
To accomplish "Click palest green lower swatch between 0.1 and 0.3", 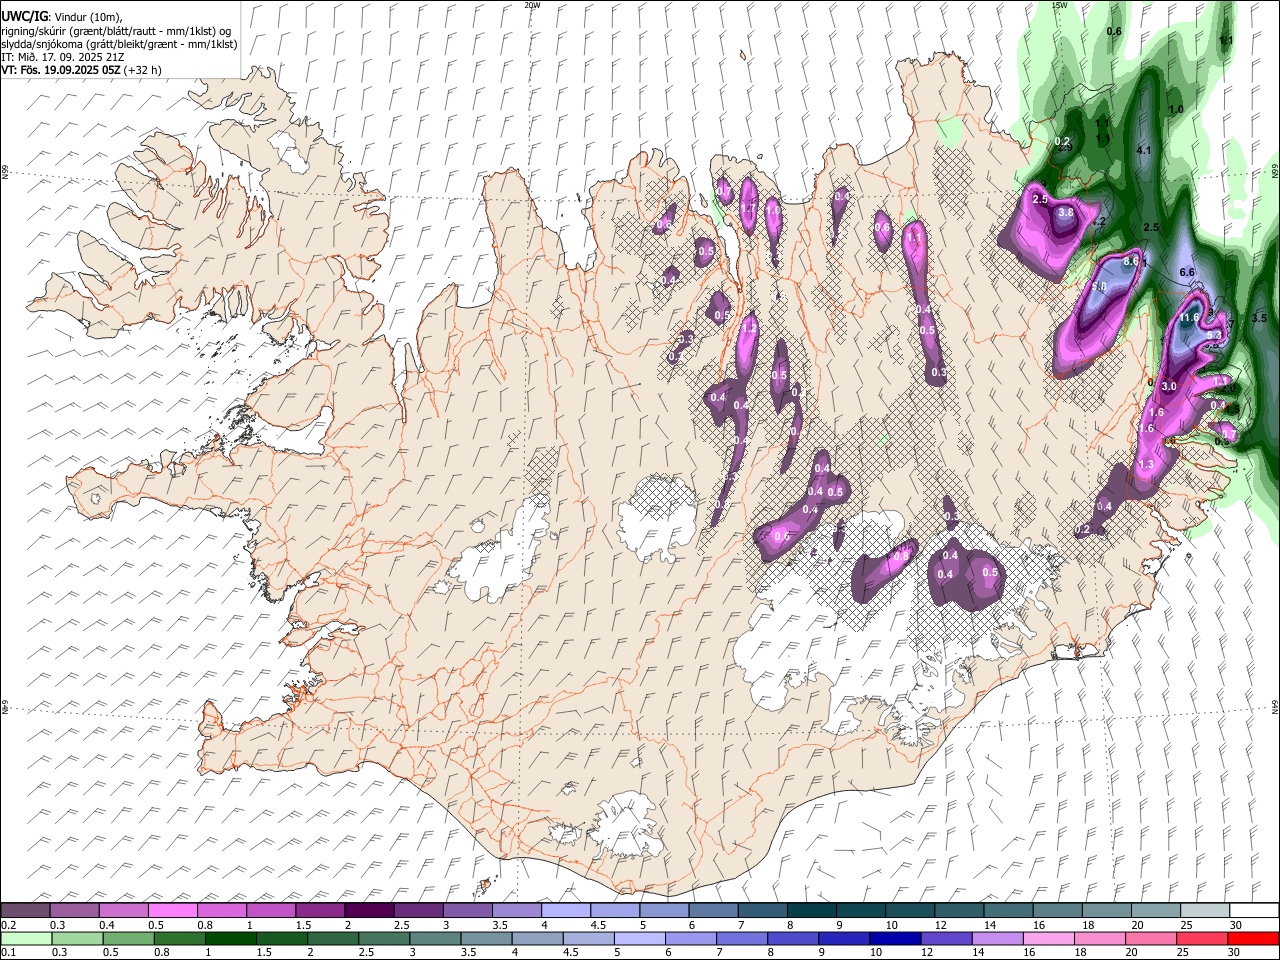I will click(26, 939).
